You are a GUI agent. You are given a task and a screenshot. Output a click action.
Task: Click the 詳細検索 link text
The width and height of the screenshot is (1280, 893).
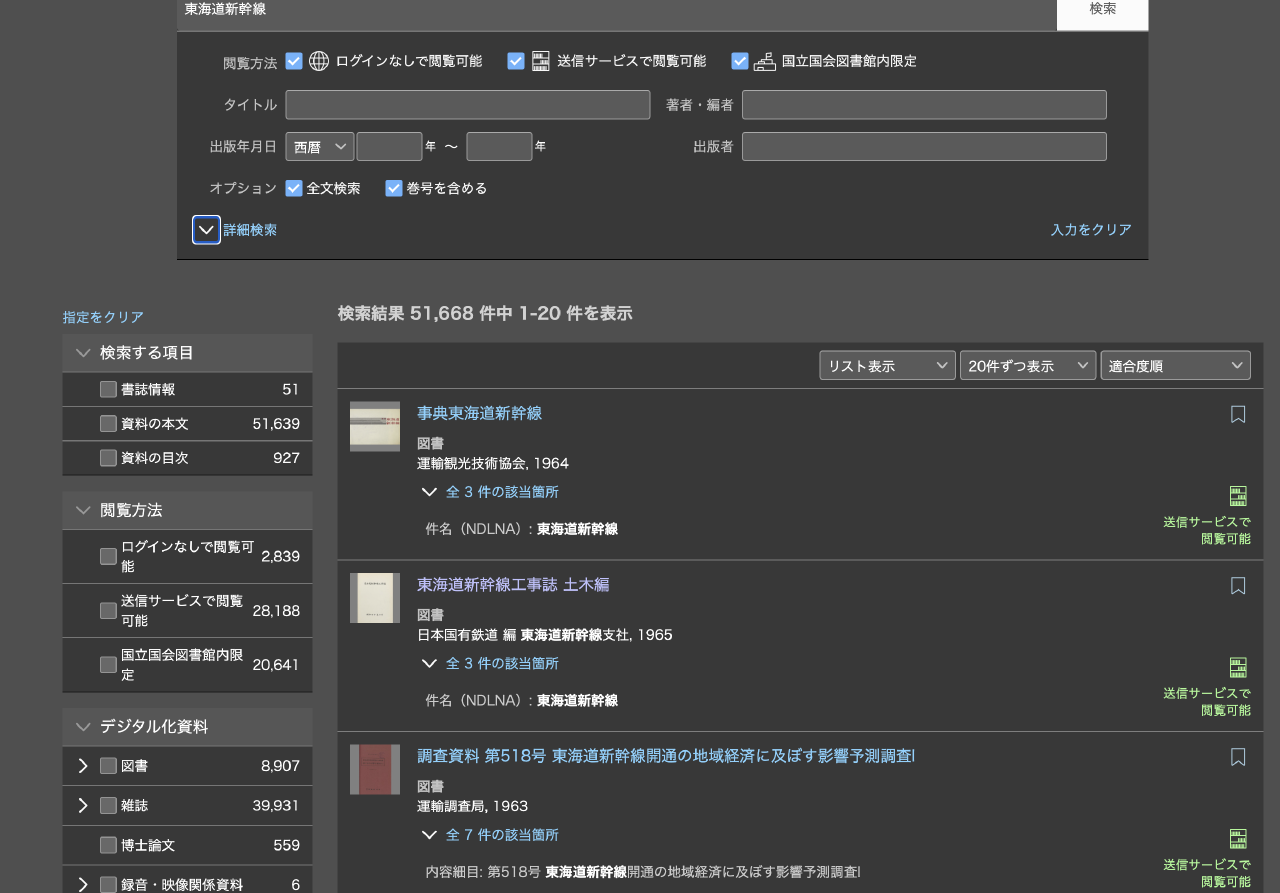250,230
